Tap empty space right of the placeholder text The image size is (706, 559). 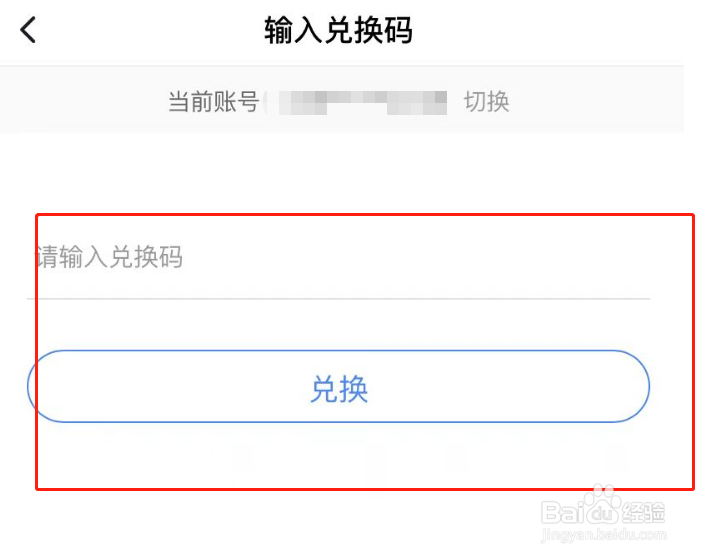(414, 257)
